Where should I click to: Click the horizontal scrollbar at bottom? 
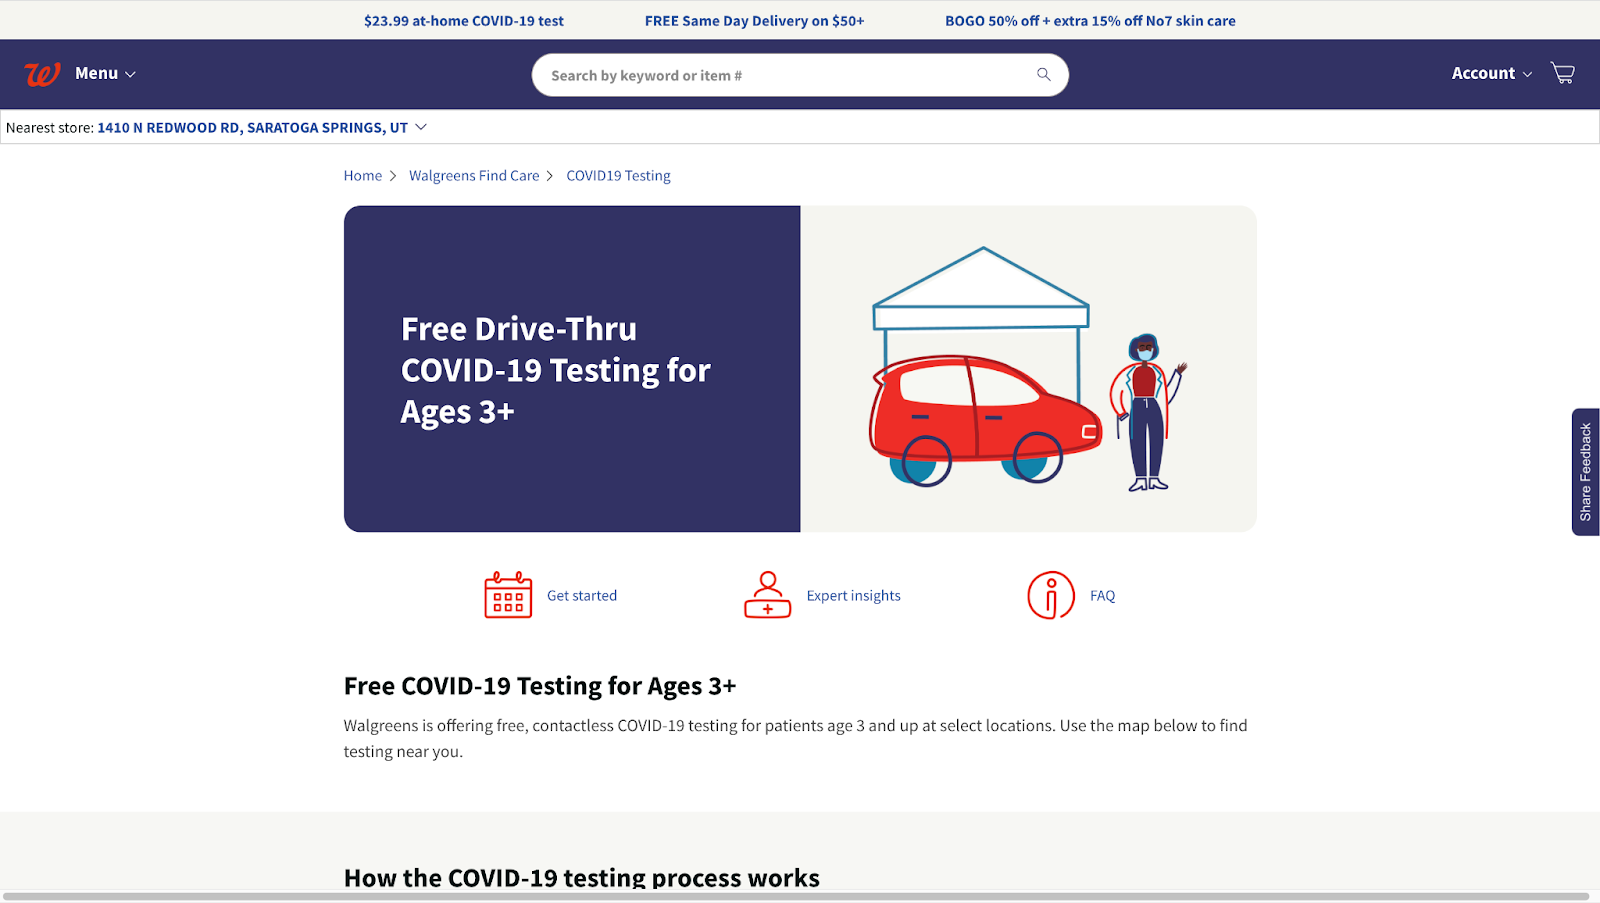(x=796, y=897)
